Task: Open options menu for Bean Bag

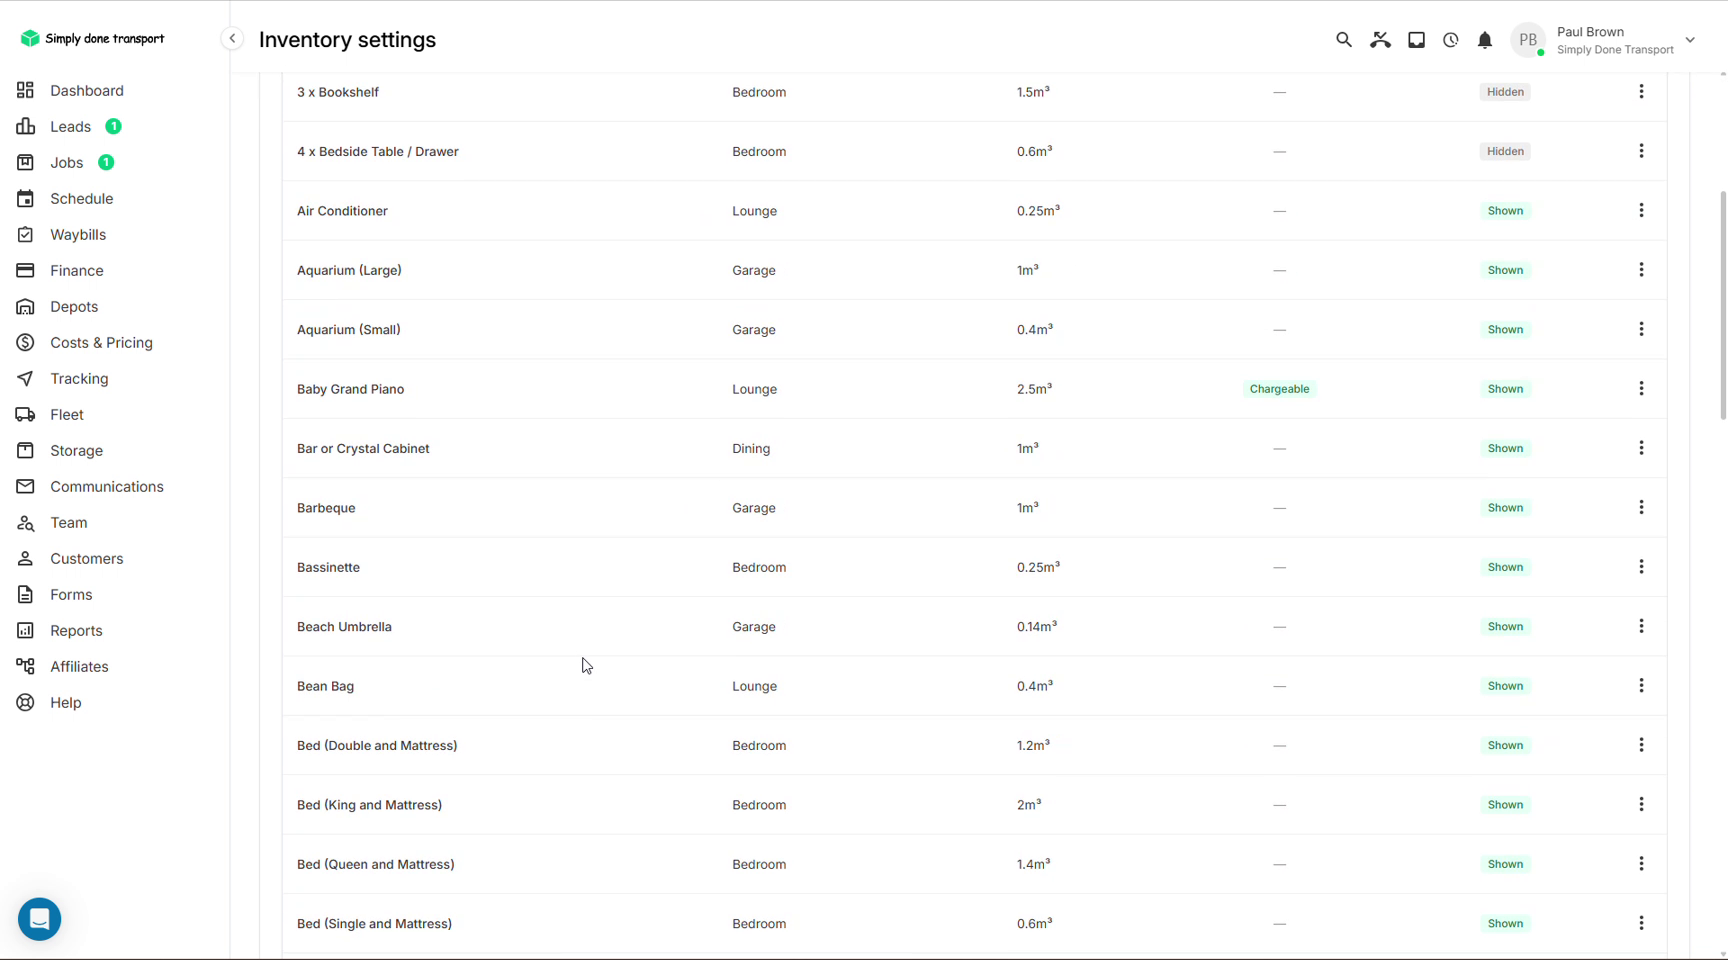Action: click(x=1641, y=686)
